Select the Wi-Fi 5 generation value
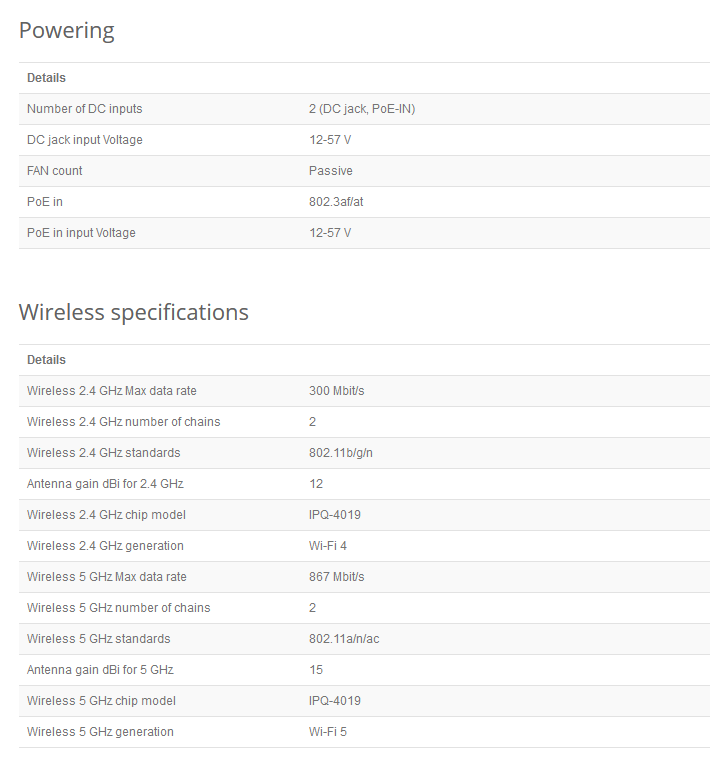710x766 pixels. point(328,732)
